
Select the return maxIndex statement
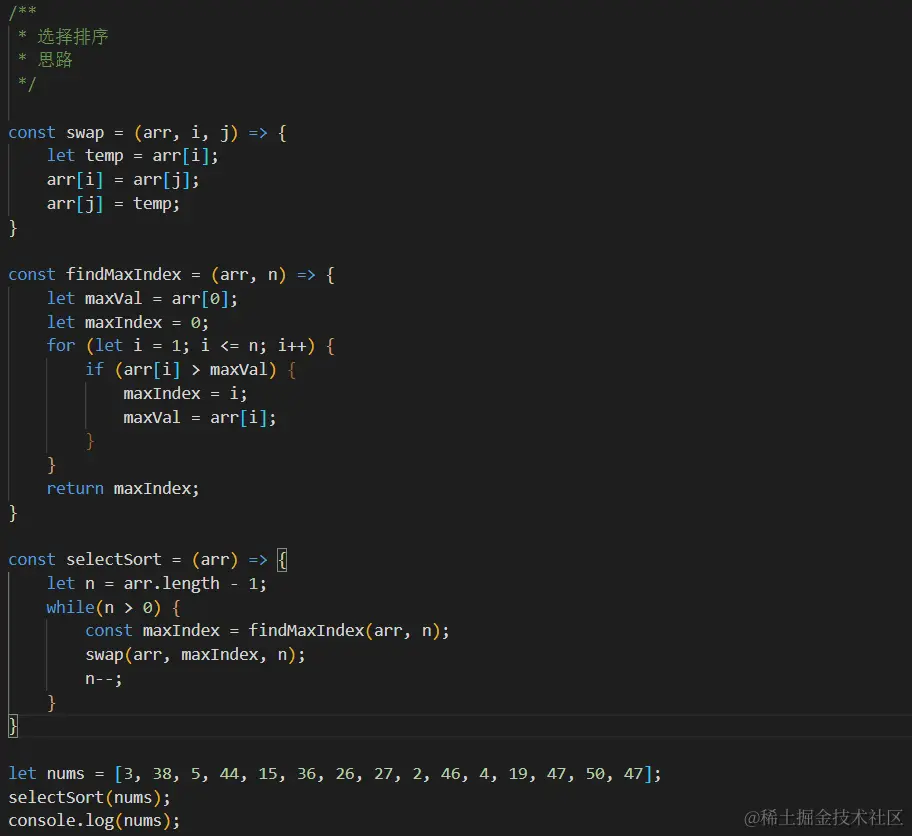click(121, 488)
